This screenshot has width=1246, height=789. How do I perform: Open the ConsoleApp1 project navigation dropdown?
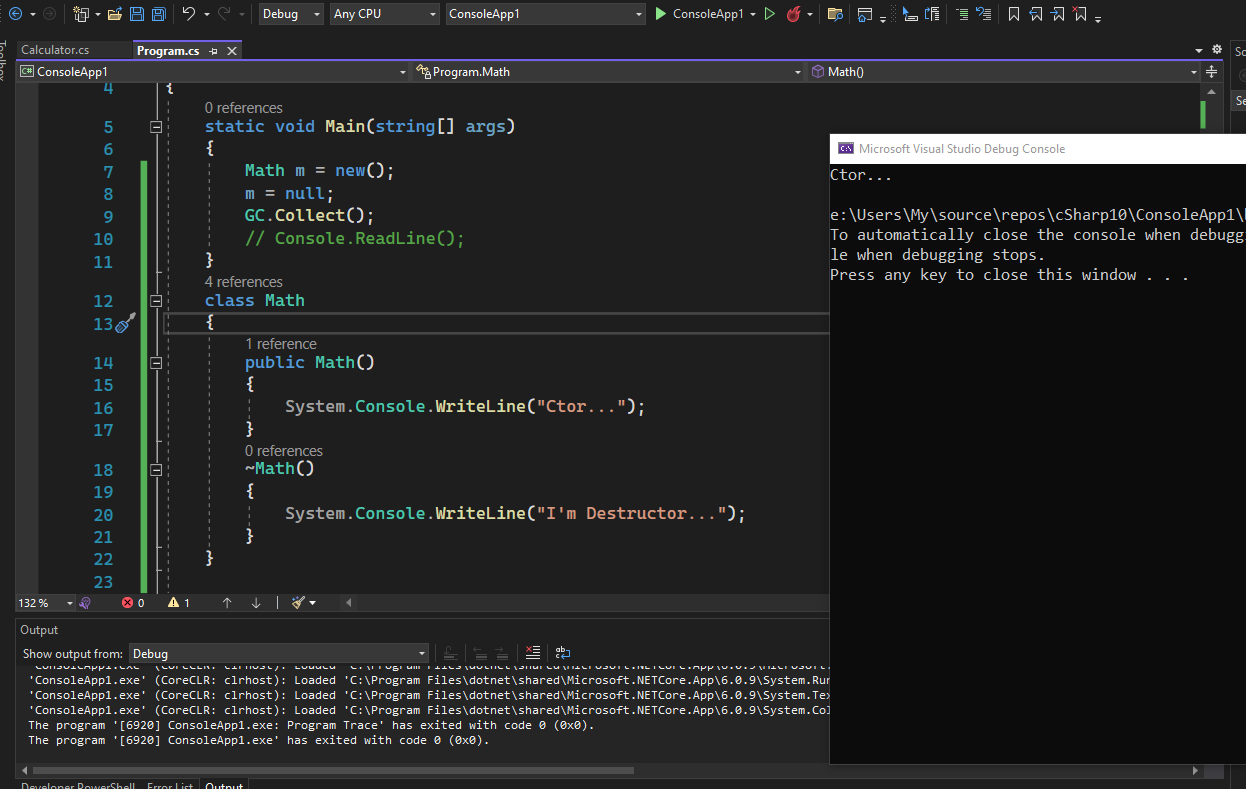214,72
